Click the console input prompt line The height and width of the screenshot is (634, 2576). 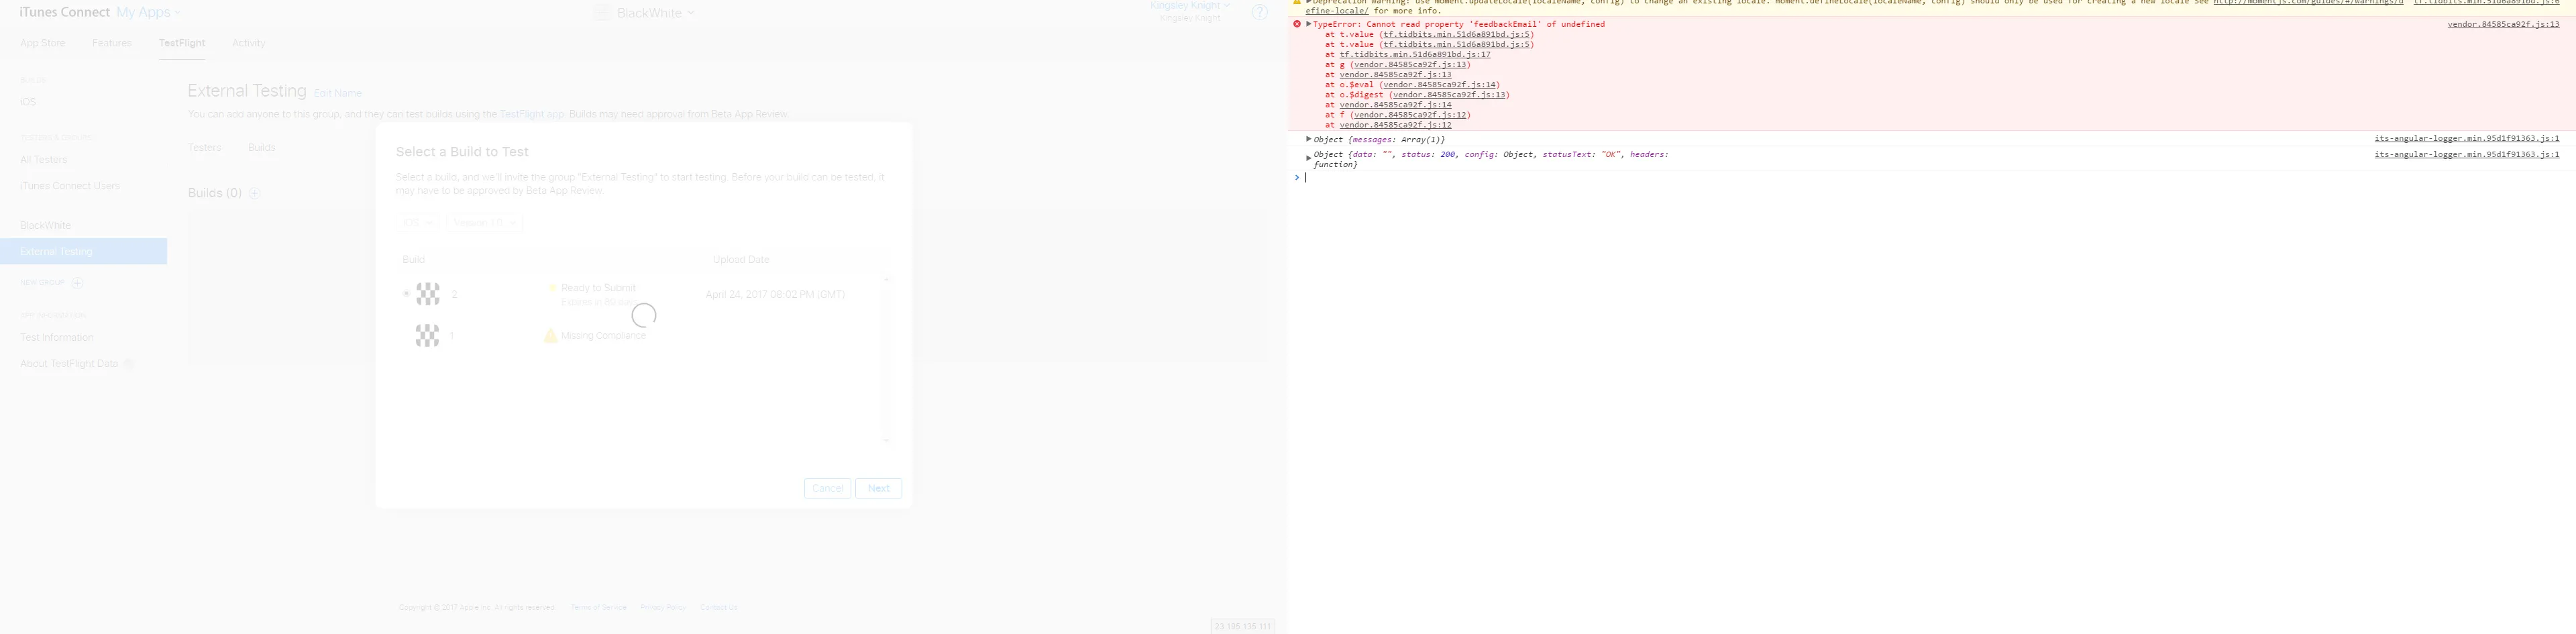(x=1931, y=178)
